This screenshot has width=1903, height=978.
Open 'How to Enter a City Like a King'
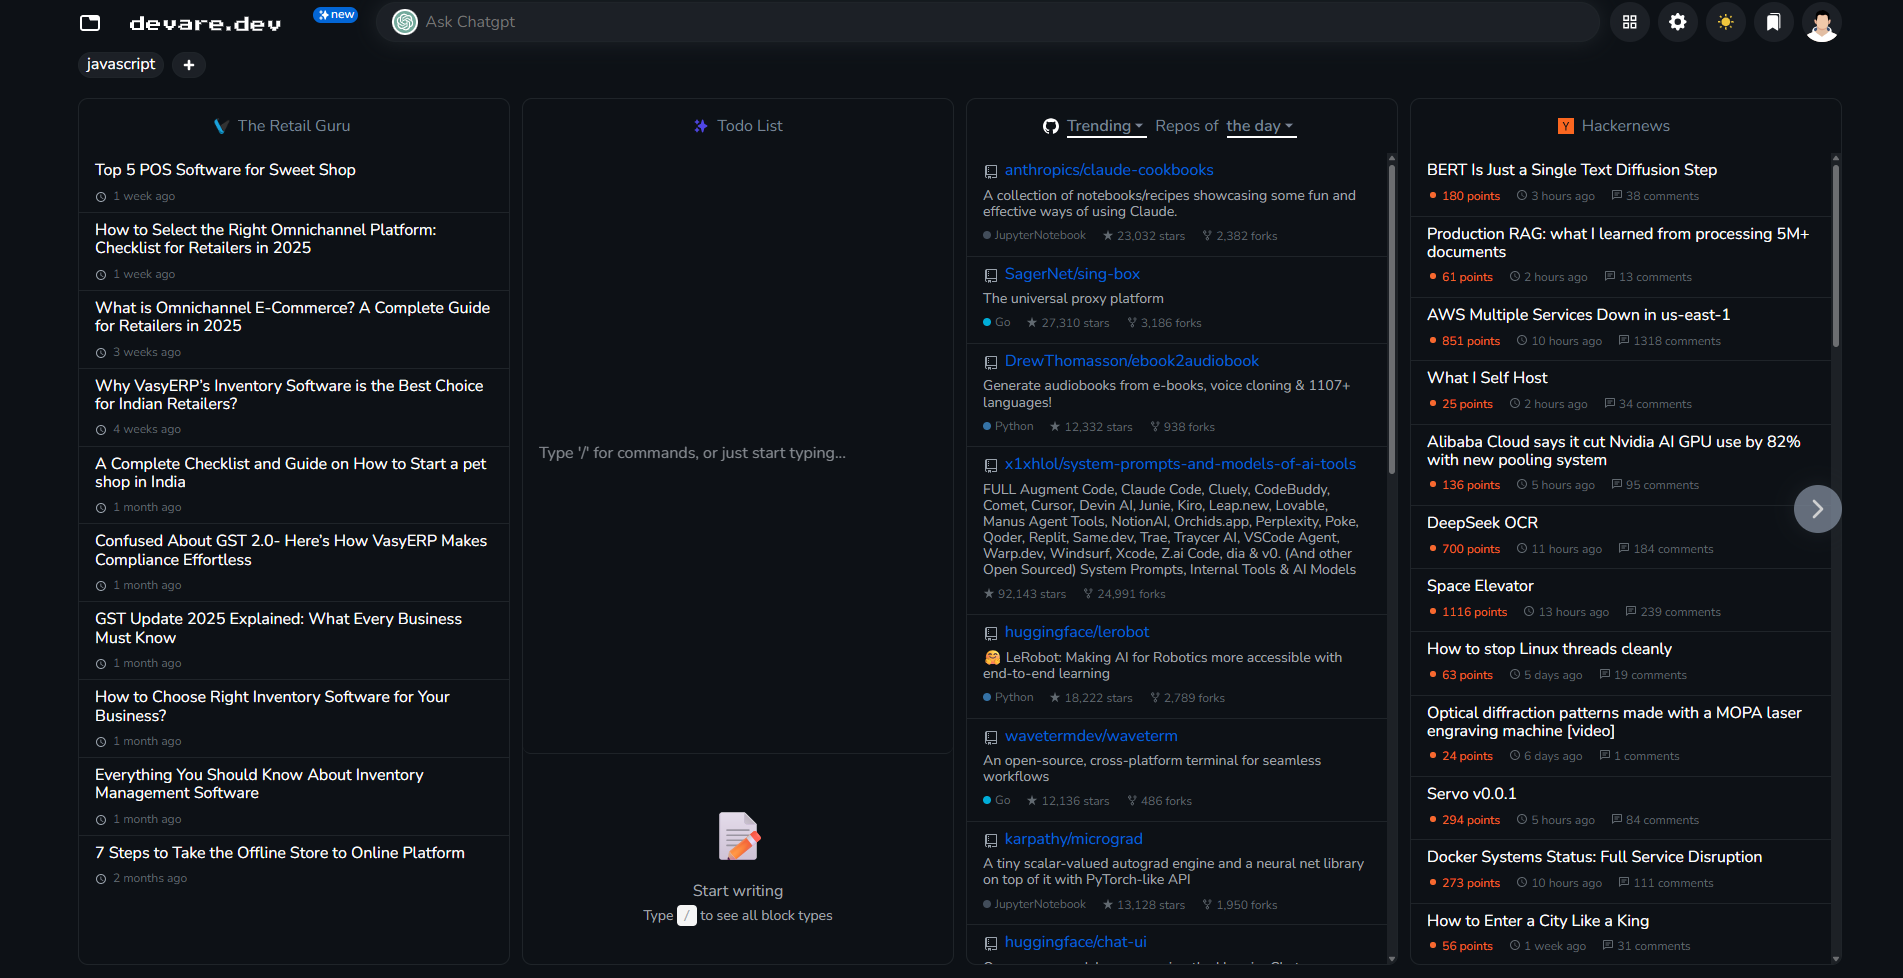coord(1538,921)
